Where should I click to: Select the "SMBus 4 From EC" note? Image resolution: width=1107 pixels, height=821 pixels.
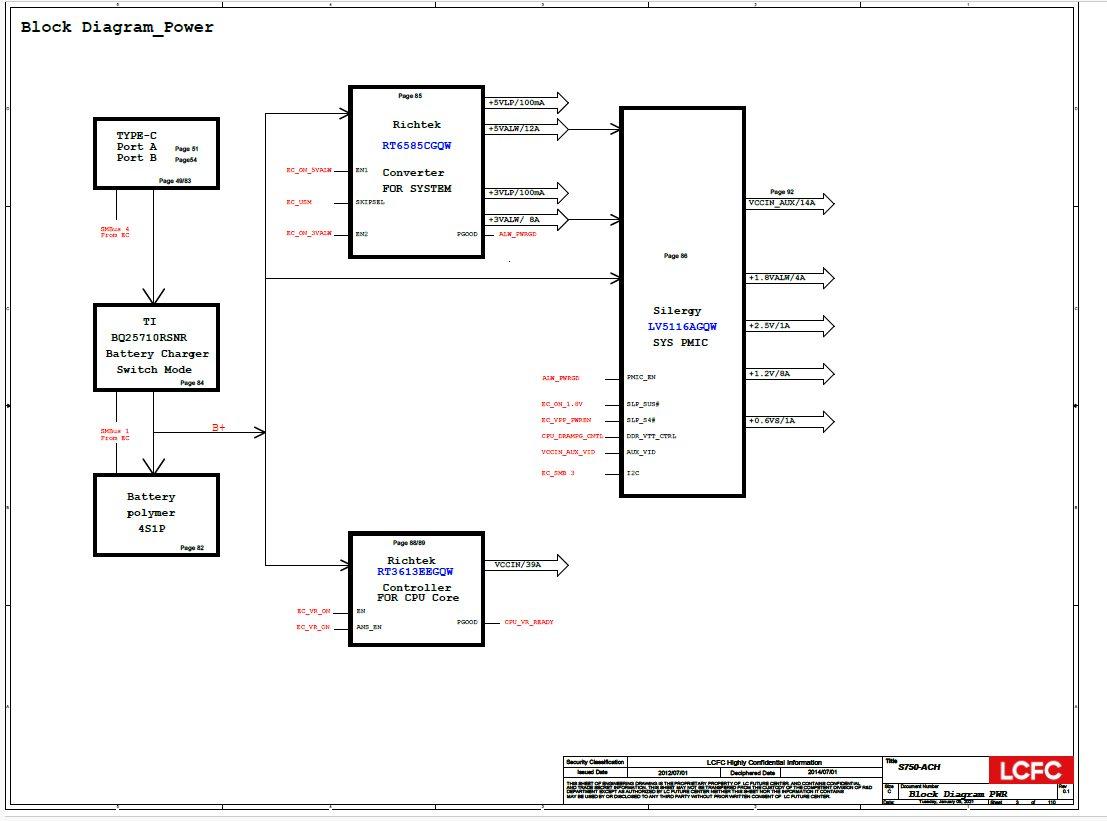[x=114, y=232]
